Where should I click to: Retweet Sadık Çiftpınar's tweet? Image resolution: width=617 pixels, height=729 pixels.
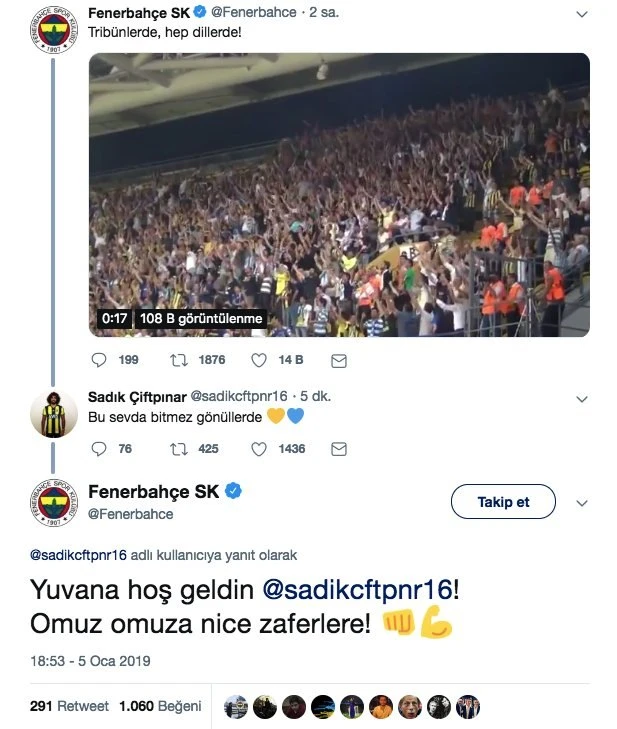click(x=178, y=449)
